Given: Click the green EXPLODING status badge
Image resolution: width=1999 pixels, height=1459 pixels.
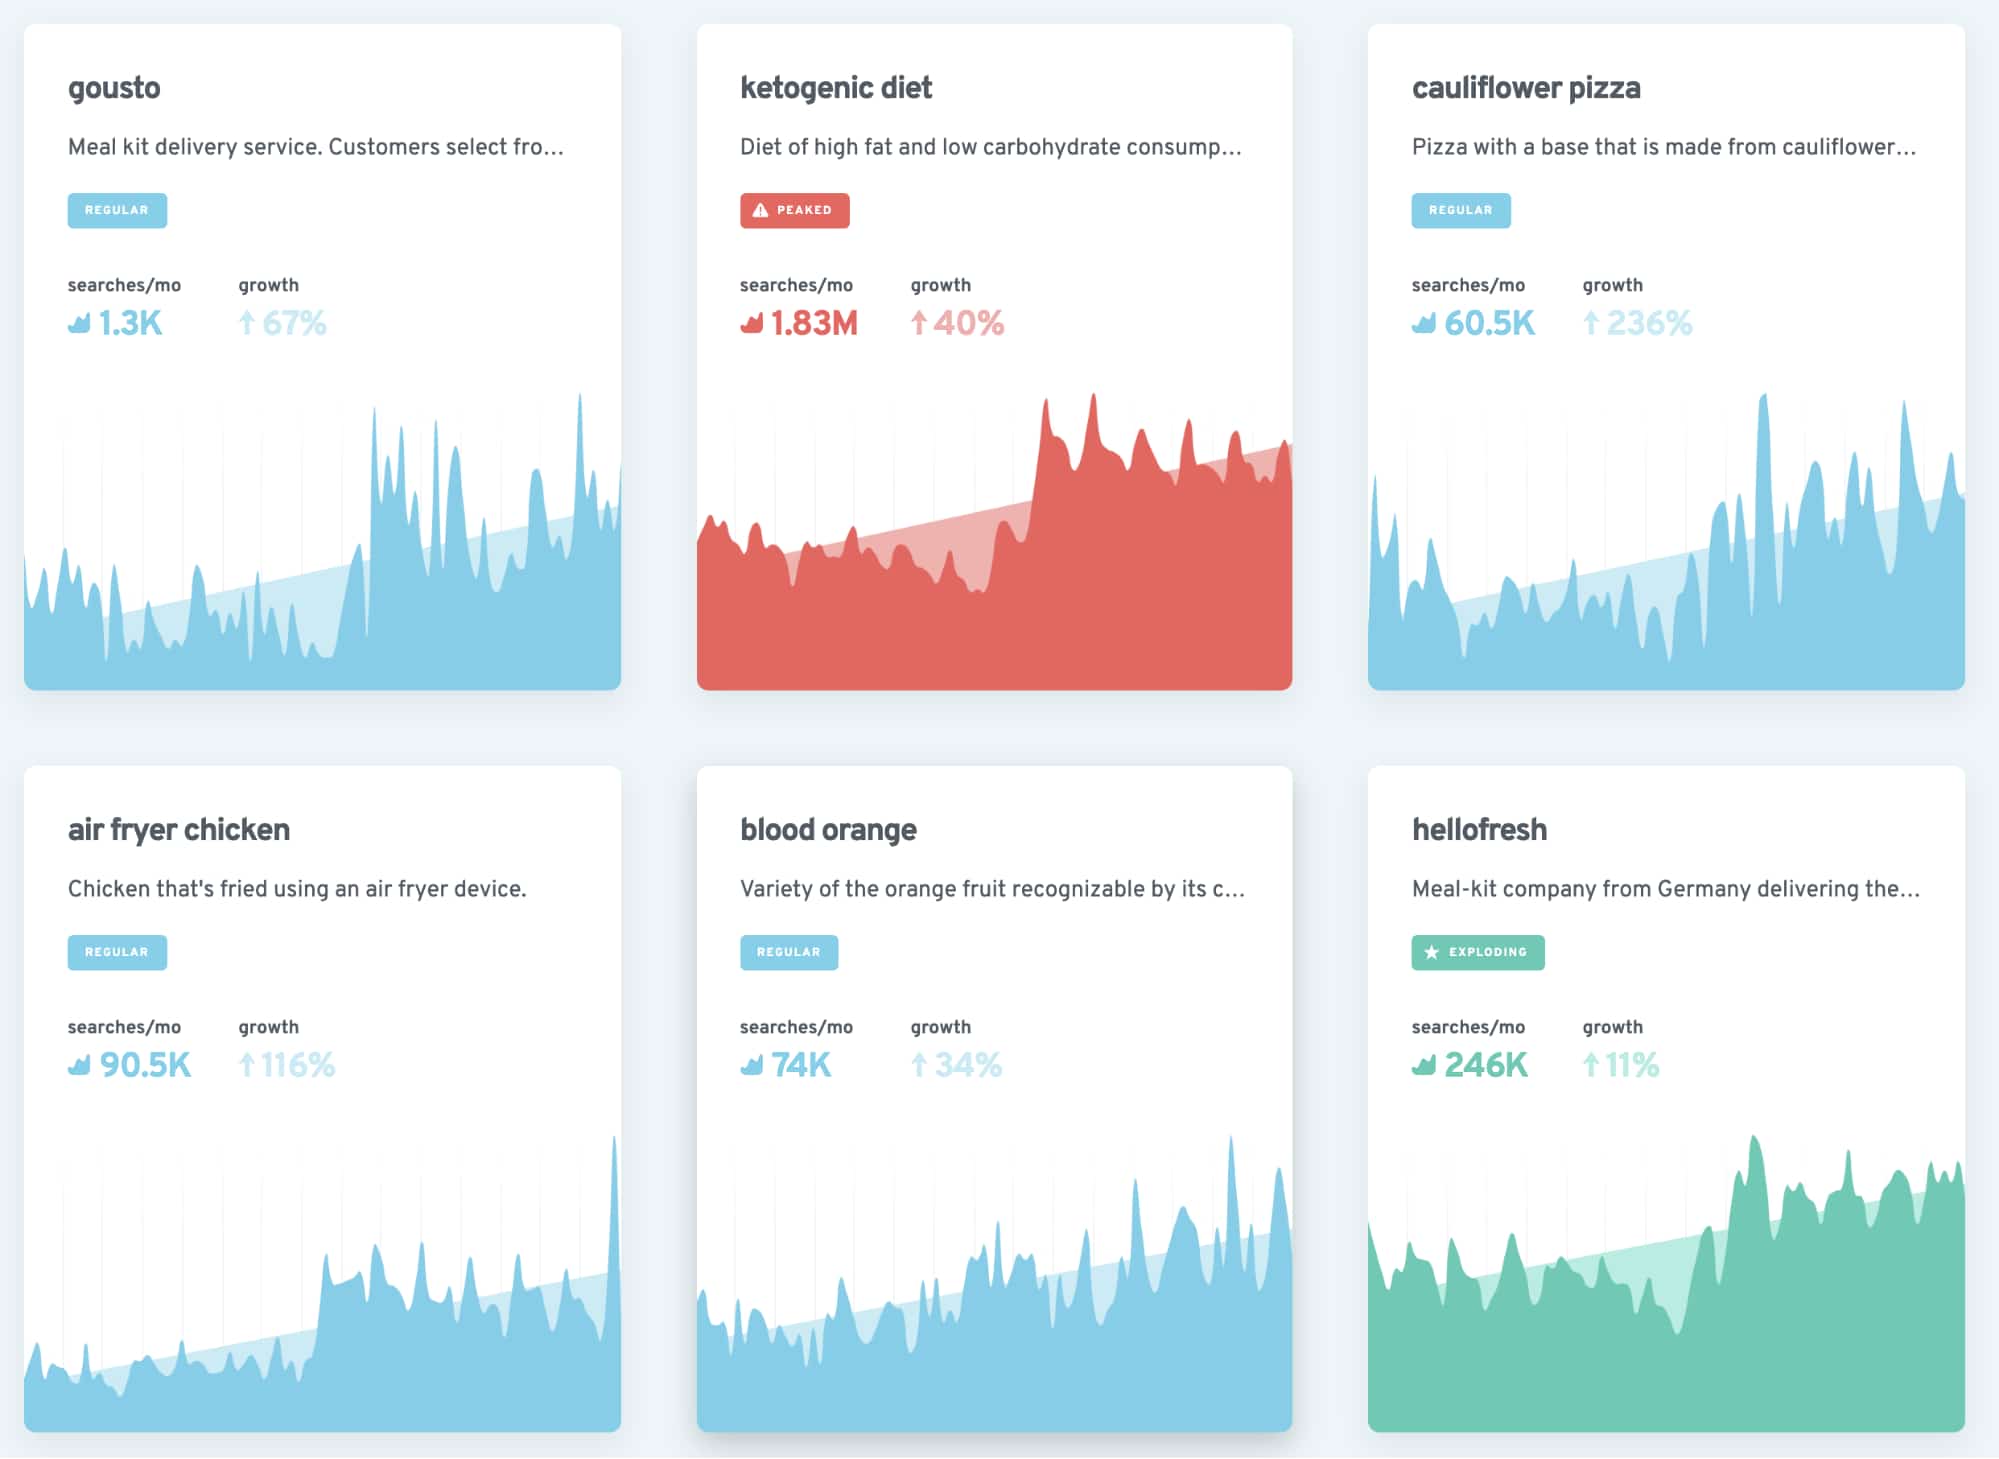Looking at the screenshot, I should tap(1477, 952).
